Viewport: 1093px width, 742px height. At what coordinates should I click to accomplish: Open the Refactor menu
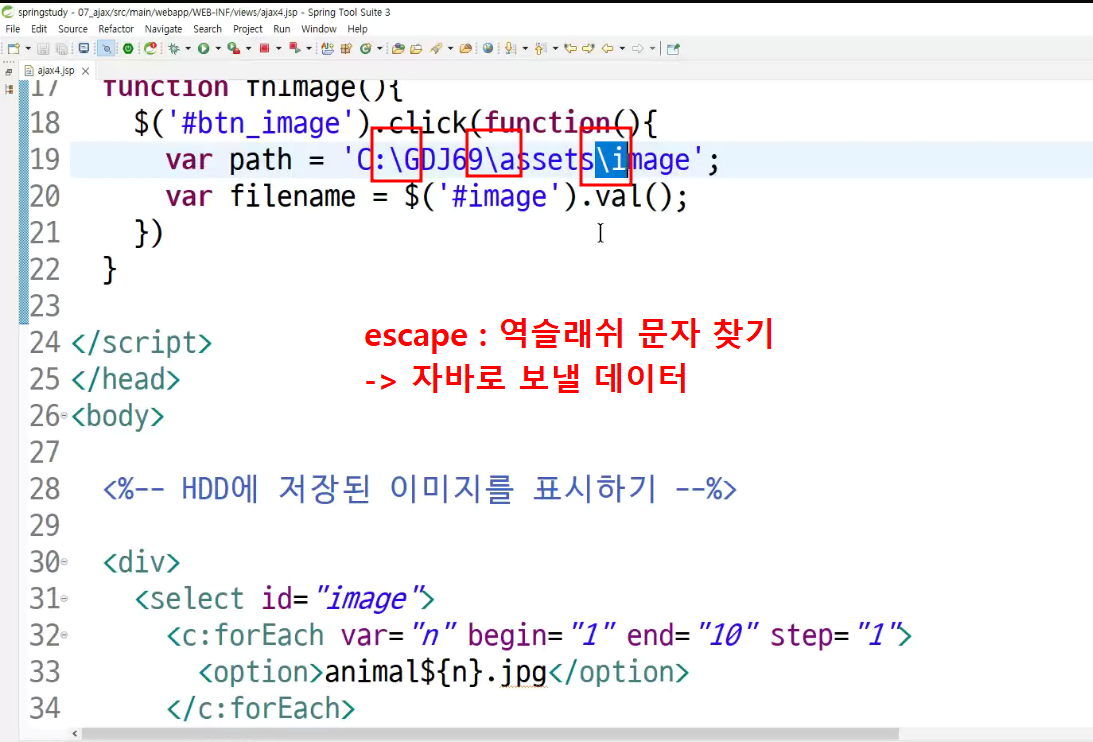tap(116, 29)
